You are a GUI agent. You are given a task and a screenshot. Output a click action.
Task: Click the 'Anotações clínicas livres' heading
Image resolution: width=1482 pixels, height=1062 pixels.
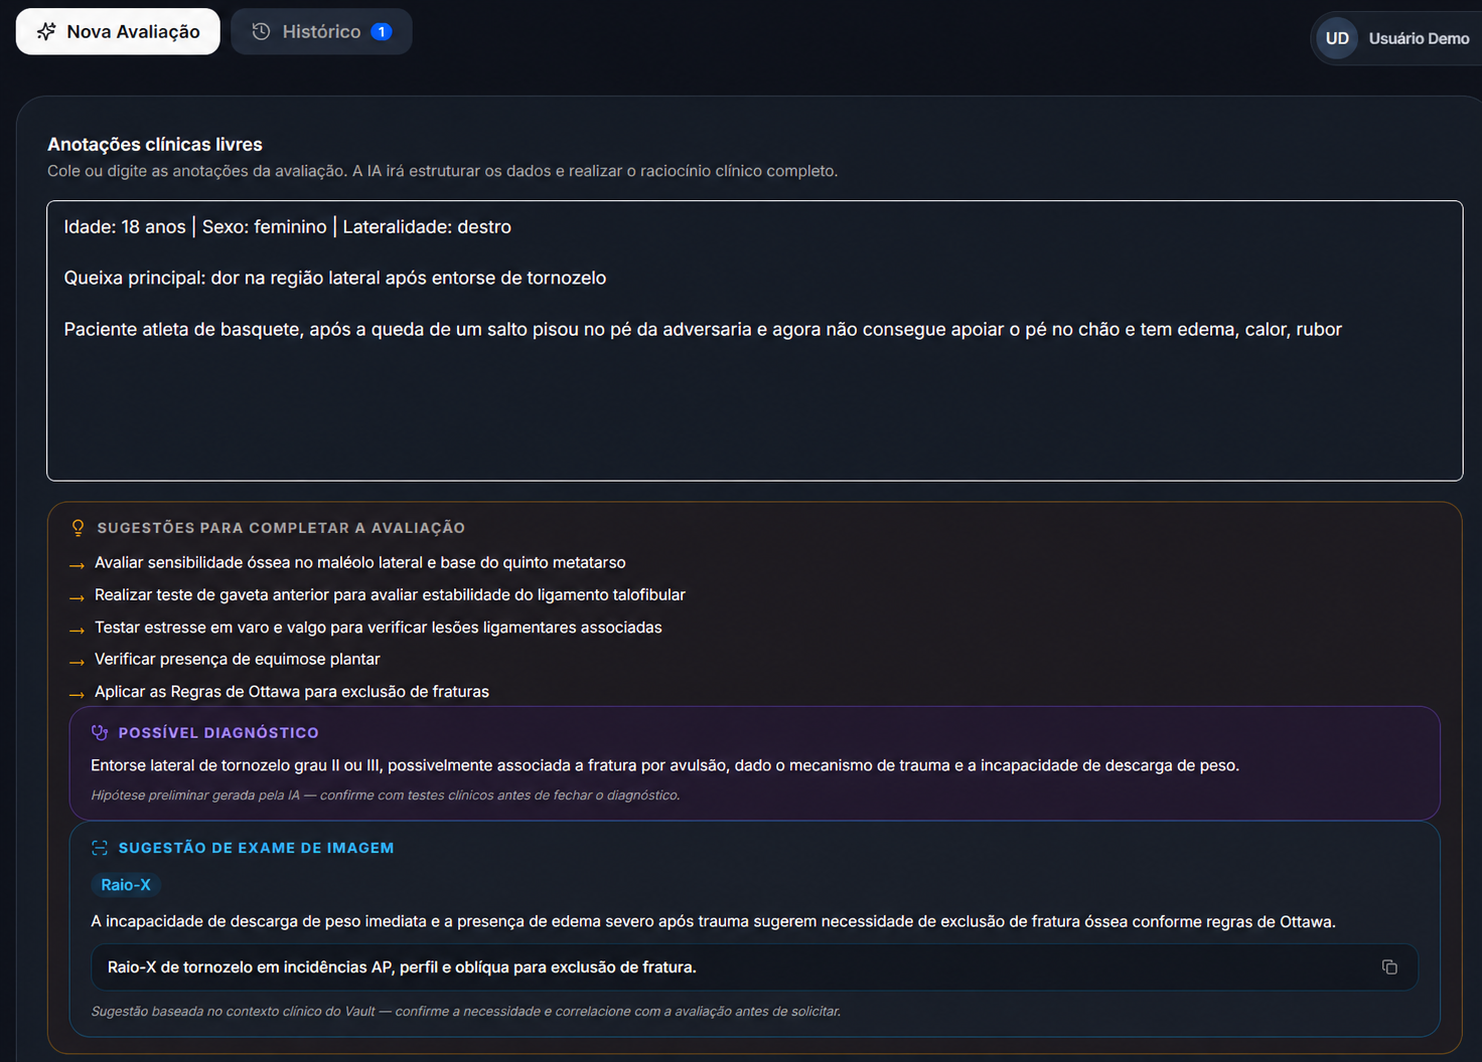[x=155, y=145]
